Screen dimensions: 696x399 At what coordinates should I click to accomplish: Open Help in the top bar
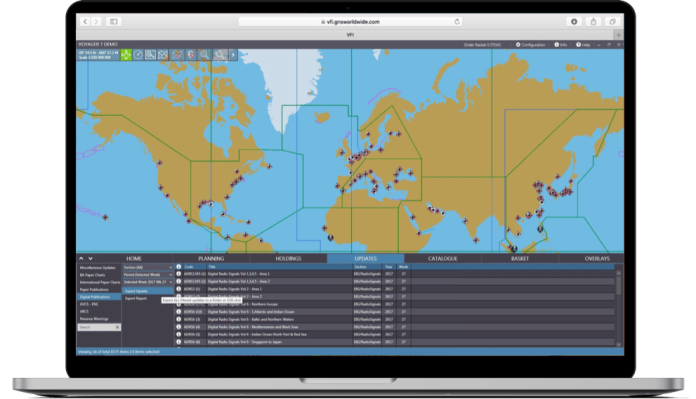click(x=583, y=45)
